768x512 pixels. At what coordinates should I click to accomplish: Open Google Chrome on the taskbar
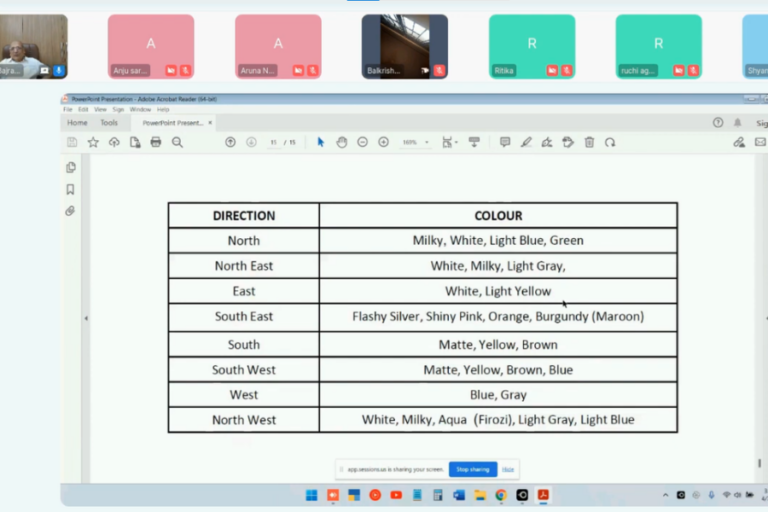(x=501, y=495)
